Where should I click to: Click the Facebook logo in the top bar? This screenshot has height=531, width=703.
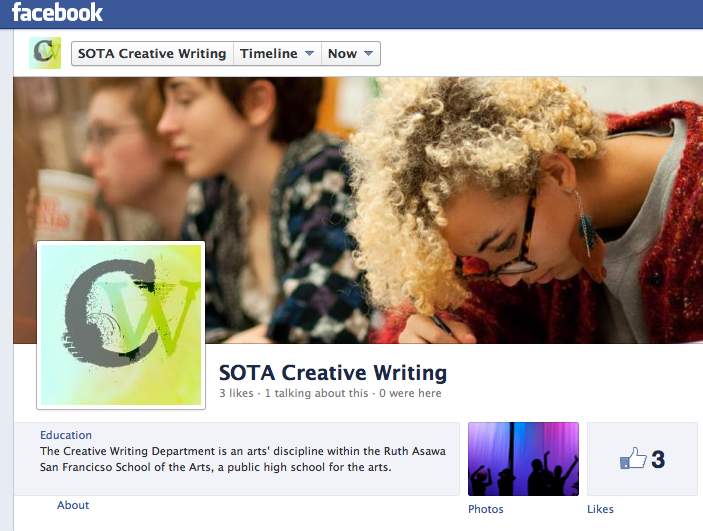57,13
